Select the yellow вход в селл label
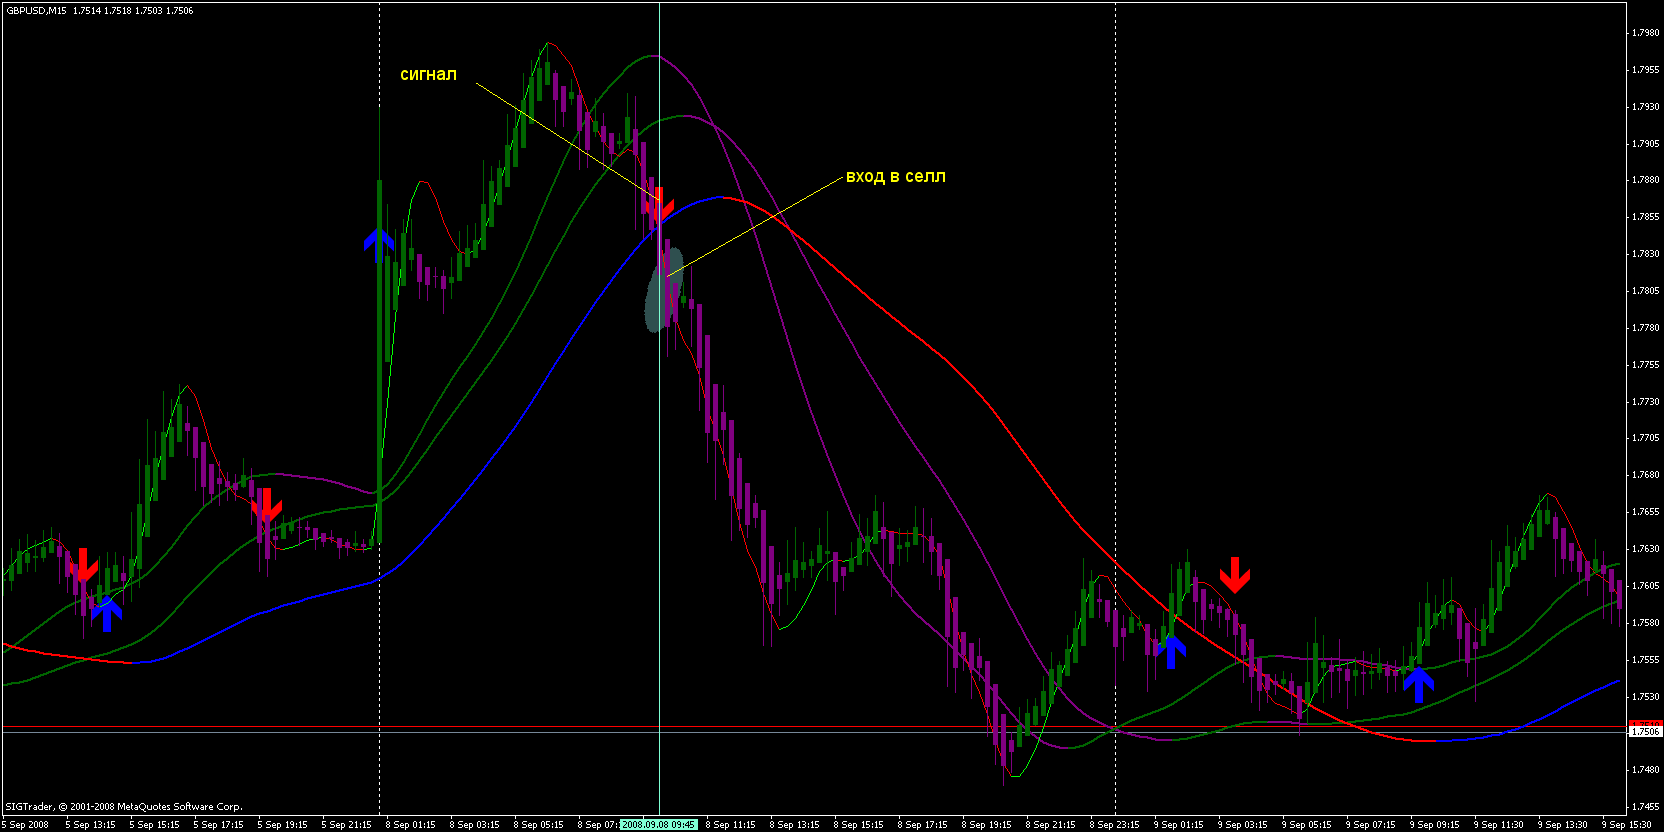The width and height of the screenshot is (1664, 832). tap(895, 176)
